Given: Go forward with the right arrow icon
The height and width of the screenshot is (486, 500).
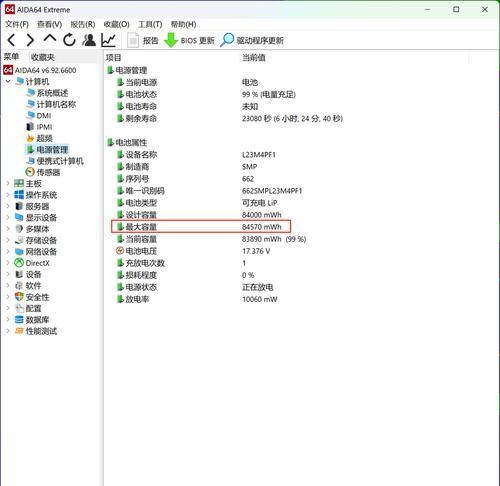Looking at the screenshot, I should 30,40.
